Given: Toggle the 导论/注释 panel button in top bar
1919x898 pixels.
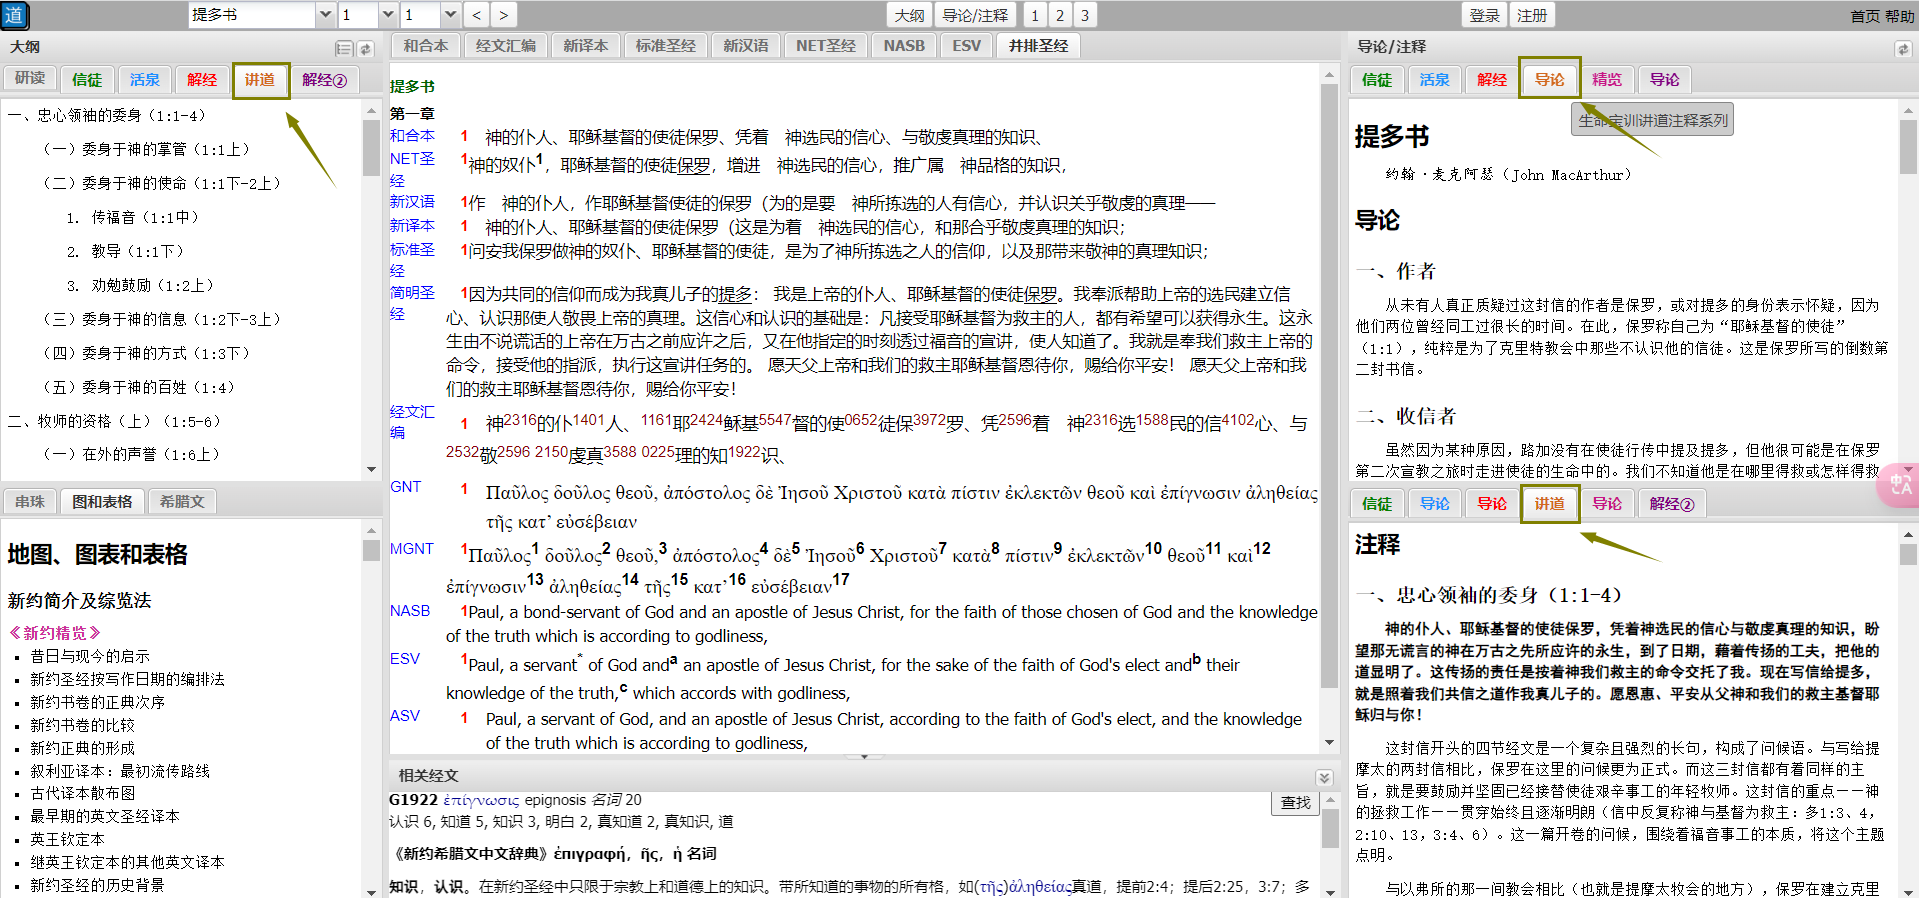Looking at the screenshot, I should point(975,15).
